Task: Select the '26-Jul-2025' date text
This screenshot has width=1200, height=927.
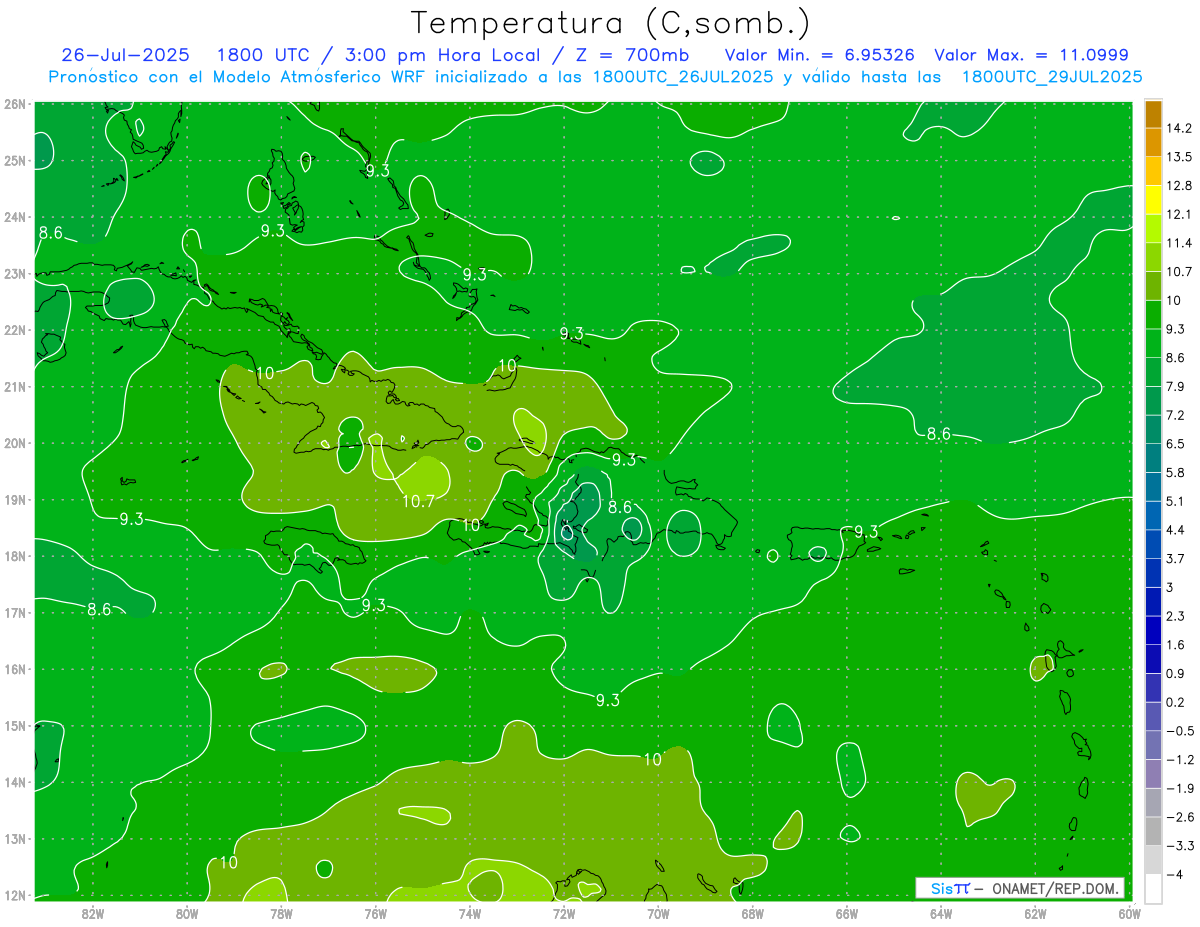Action: point(126,54)
